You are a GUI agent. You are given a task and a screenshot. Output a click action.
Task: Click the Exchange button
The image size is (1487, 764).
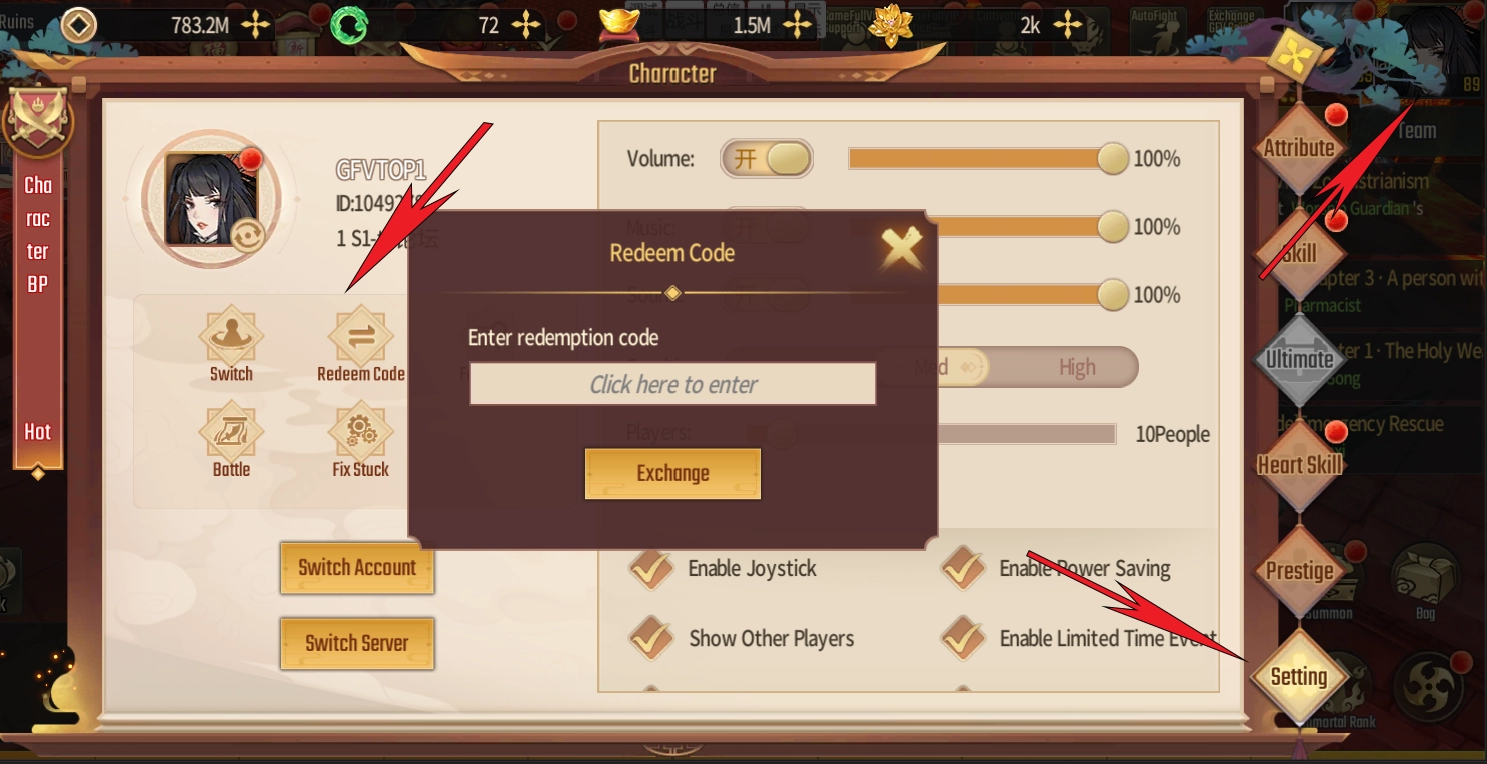[x=673, y=473]
